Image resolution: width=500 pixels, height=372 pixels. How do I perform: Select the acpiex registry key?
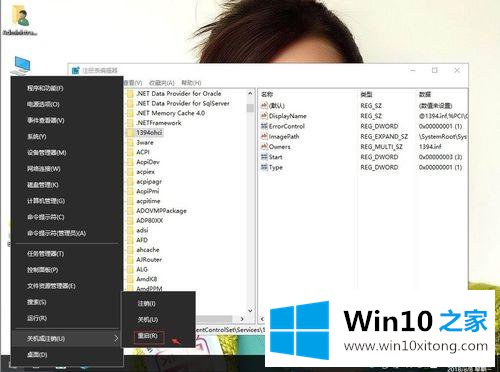pyautogui.click(x=145, y=172)
